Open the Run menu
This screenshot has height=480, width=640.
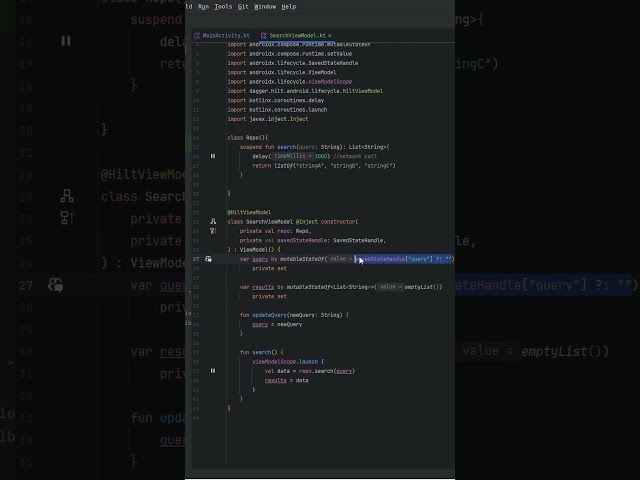point(203,7)
